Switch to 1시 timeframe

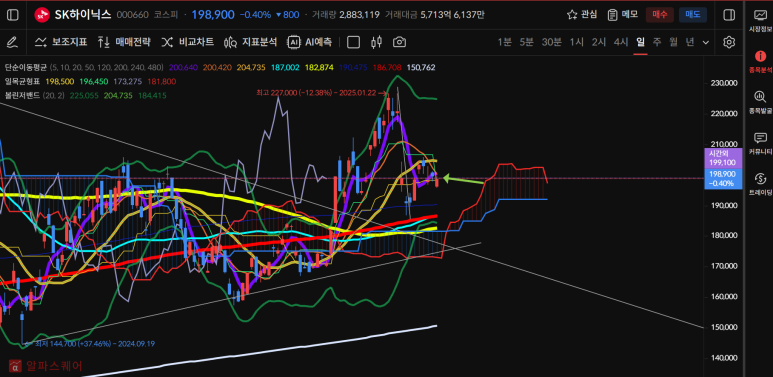(577, 42)
